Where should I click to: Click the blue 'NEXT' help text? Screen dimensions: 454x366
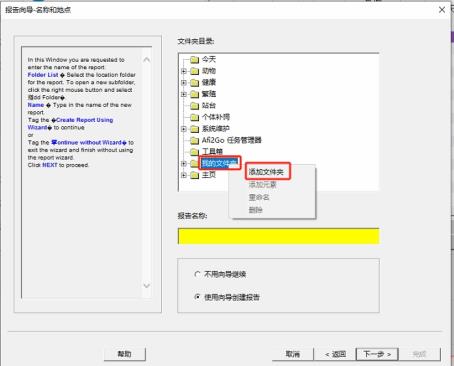(x=50, y=165)
